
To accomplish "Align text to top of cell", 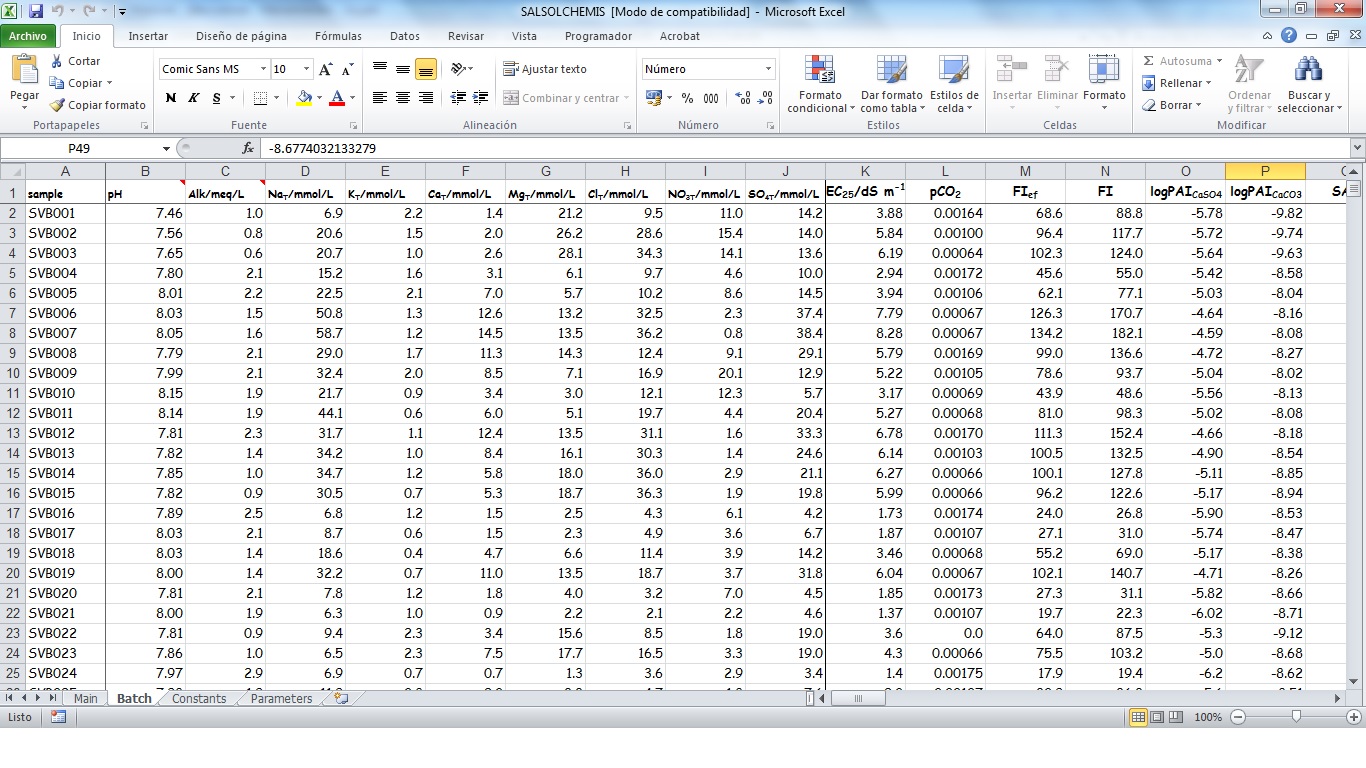I will (380, 69).
